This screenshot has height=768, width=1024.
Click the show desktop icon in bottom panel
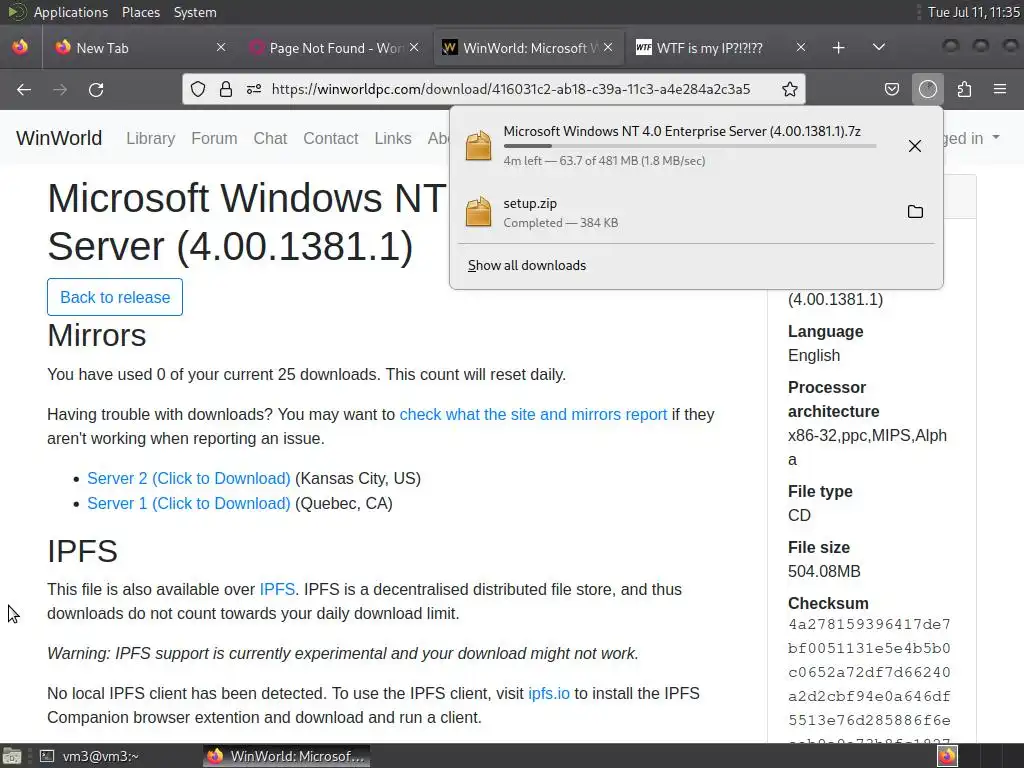point(12,756)
